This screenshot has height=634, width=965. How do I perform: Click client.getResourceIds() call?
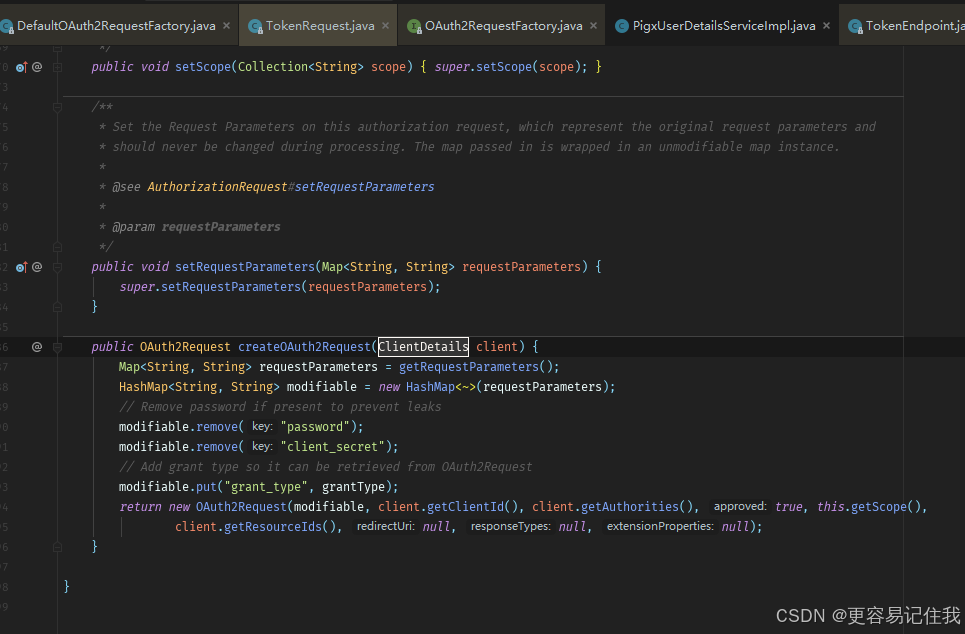click(255, 527)
